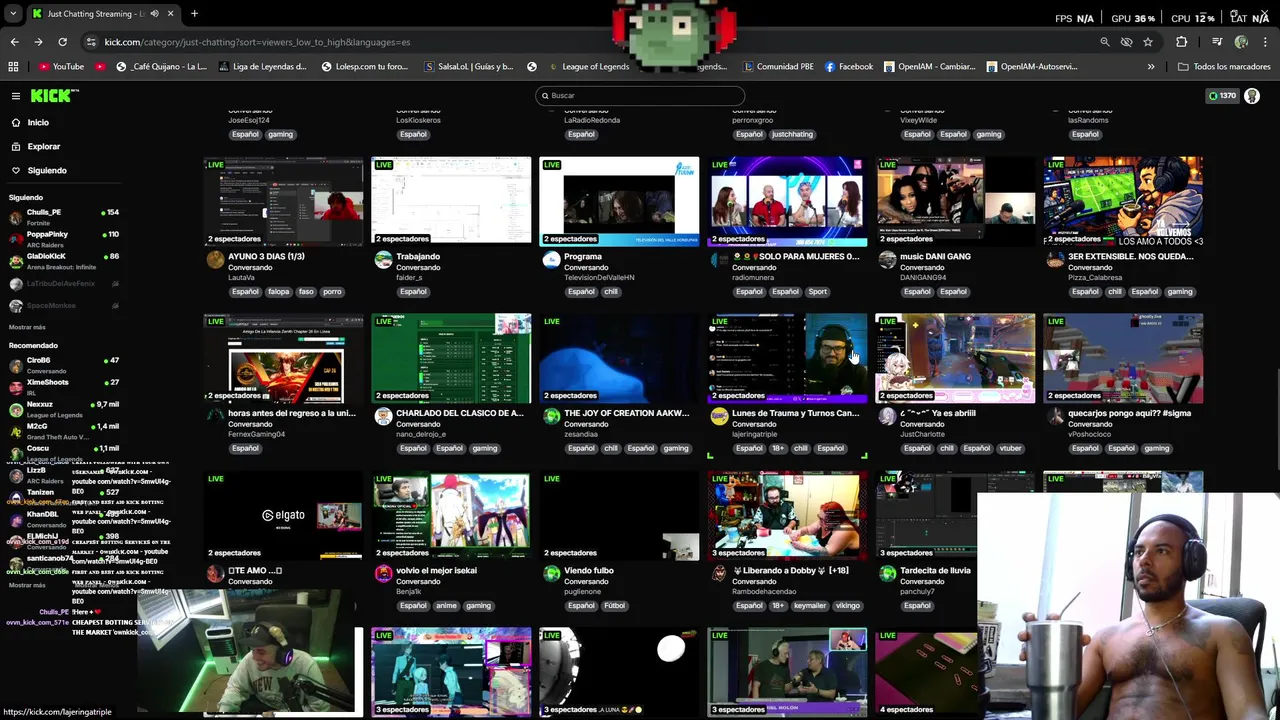Image resolution: width=1280 pixels, height=720 pixels.
Task: Open the Trabajando stream thumbnail
Action: coord(451,201)
